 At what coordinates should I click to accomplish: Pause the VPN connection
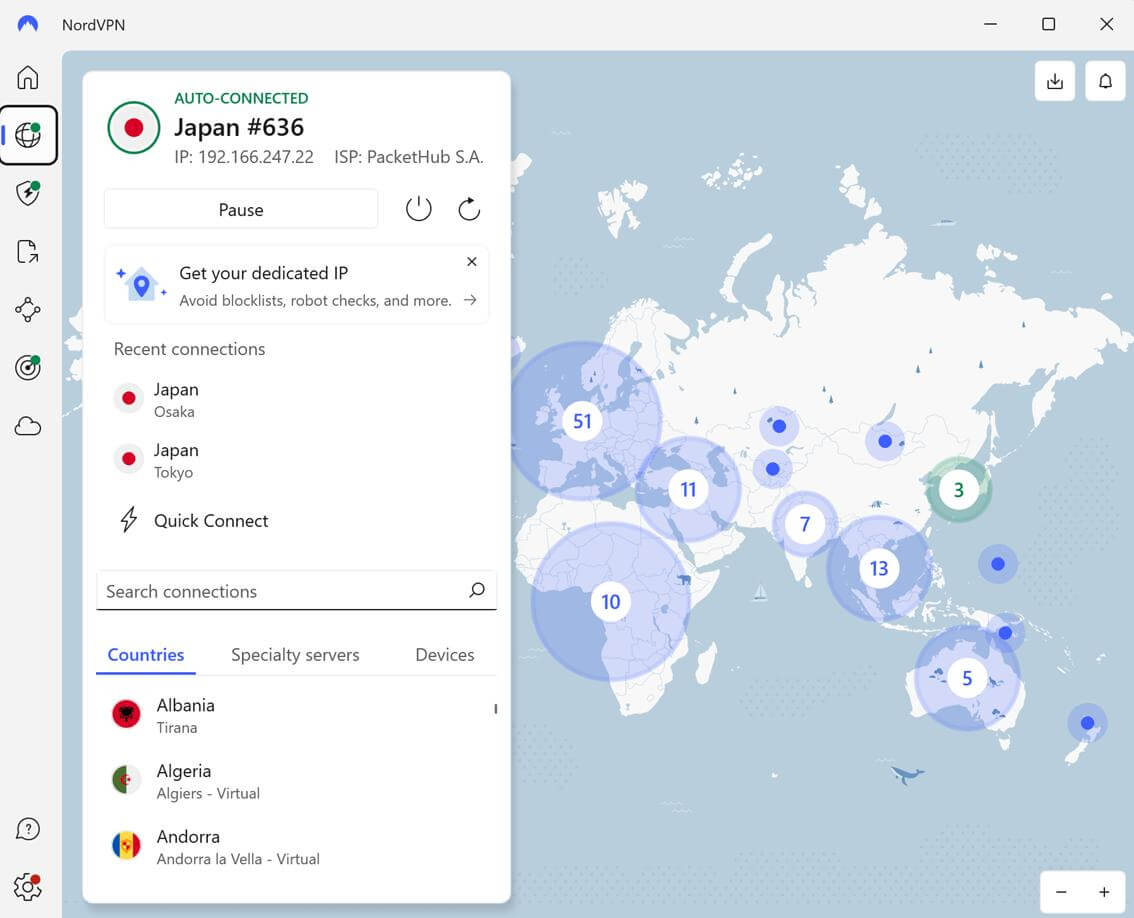[x=241, y=210]
